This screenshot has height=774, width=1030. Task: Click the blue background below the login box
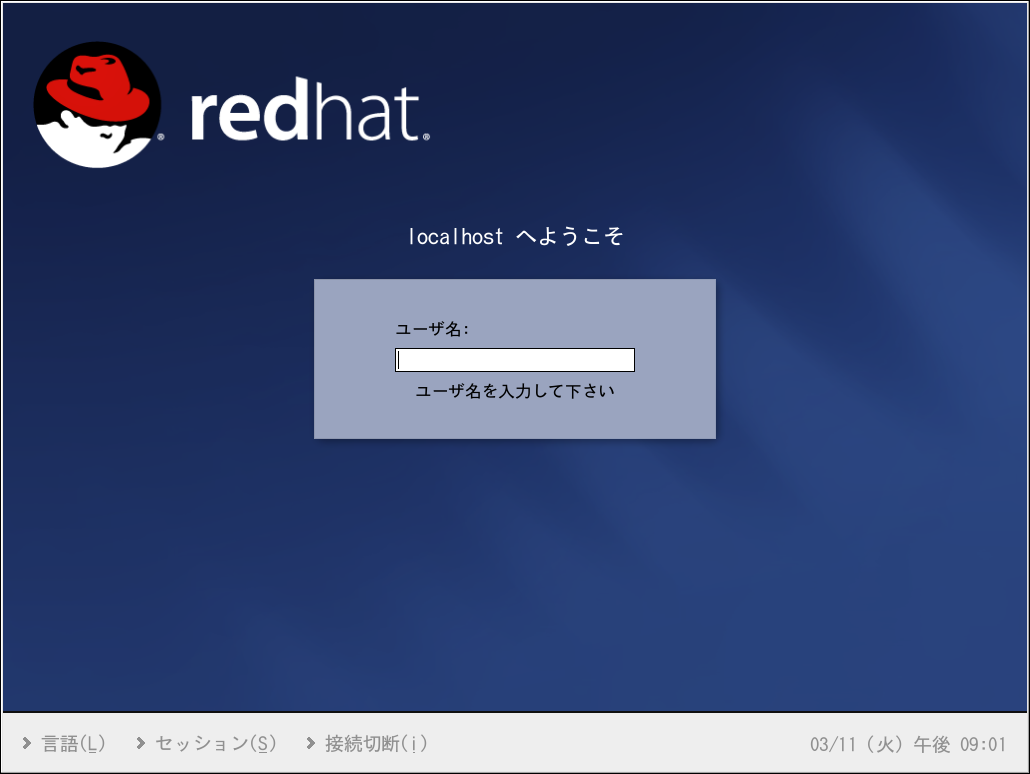[x=515, y=570]
